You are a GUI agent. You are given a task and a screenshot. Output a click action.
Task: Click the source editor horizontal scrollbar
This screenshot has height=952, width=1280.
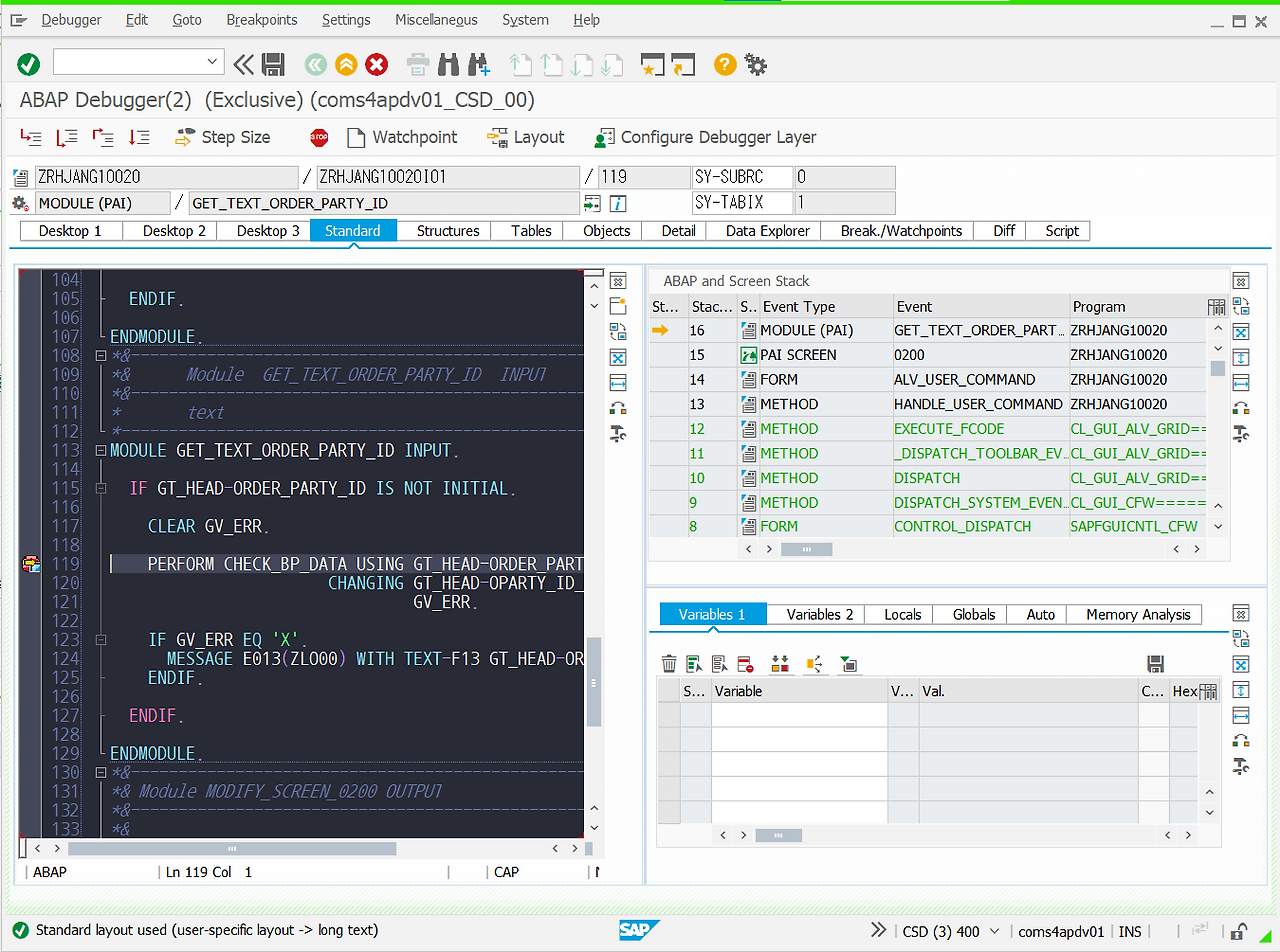point(232,849)
